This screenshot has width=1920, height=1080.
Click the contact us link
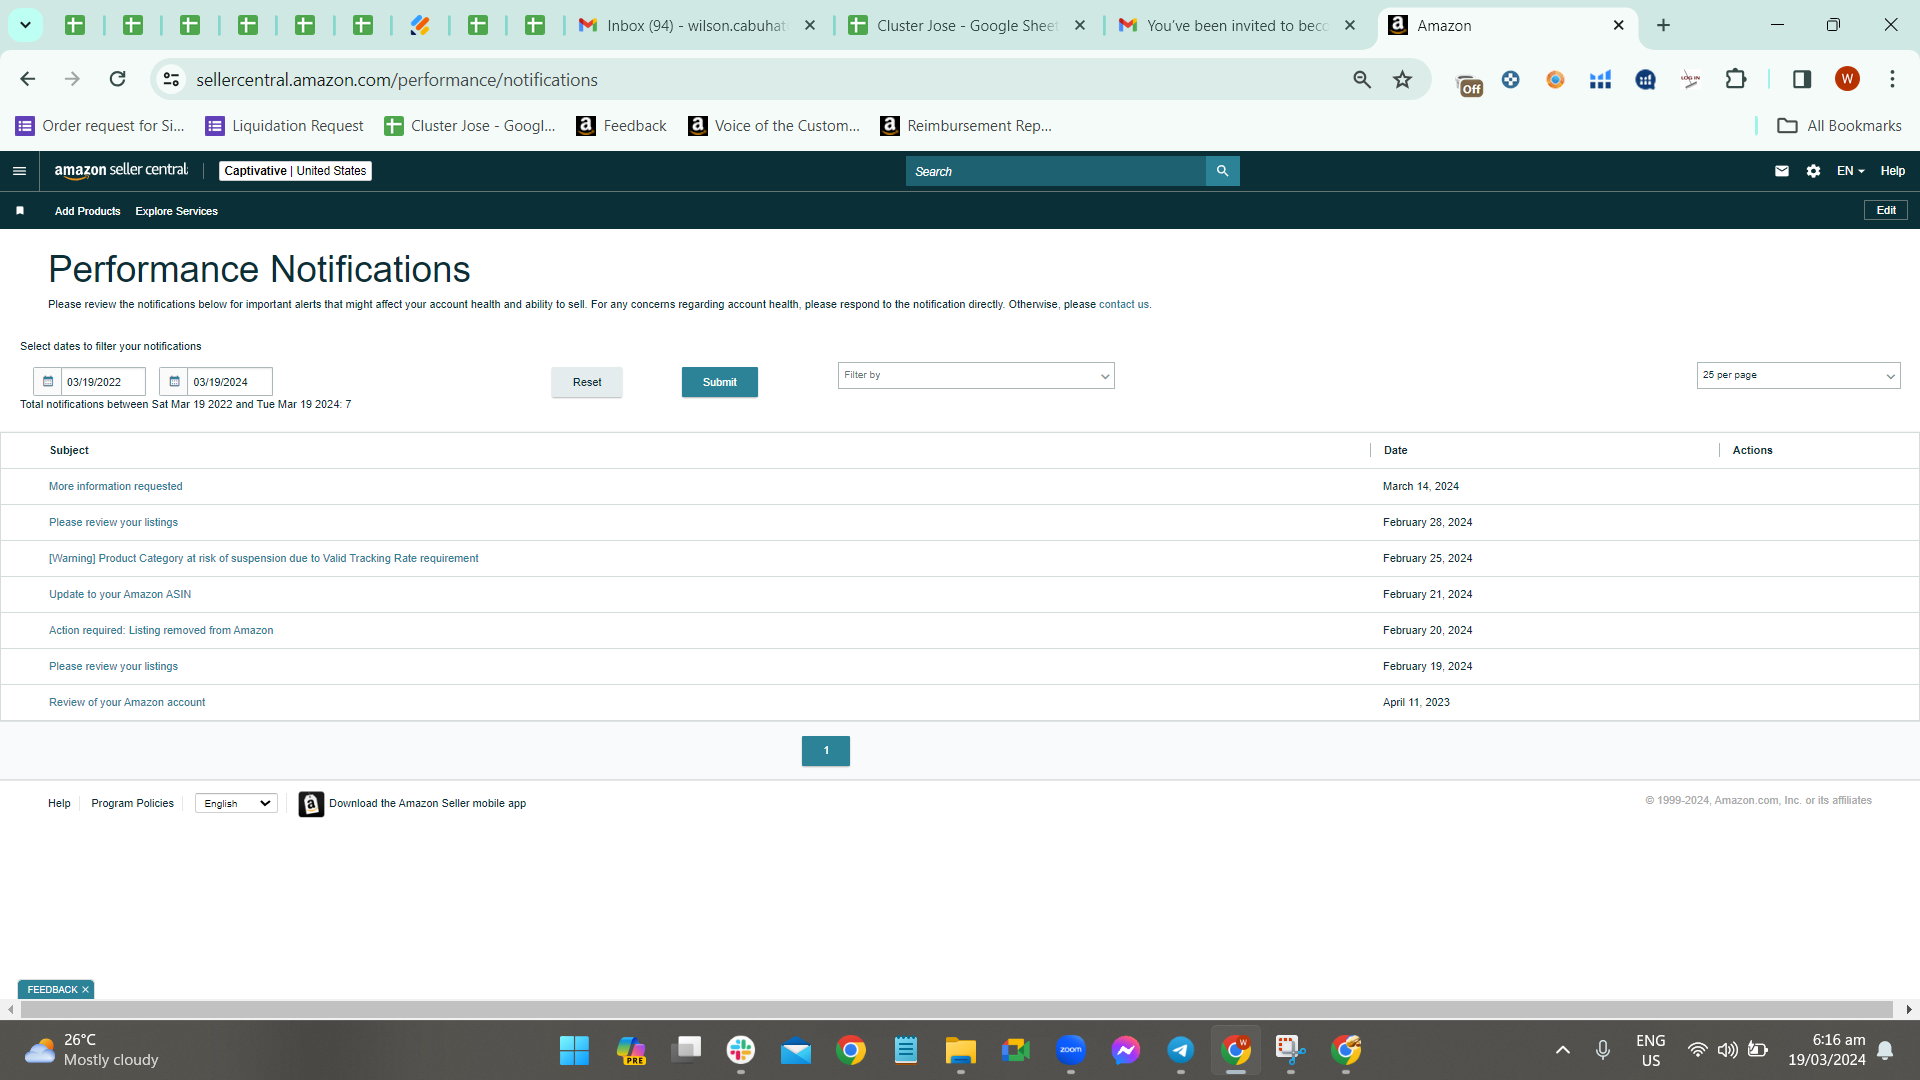click(1124, 305)
